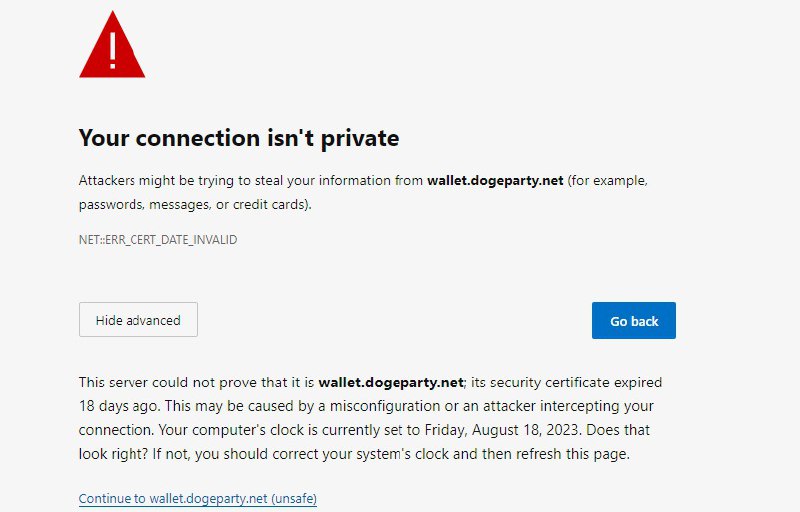
Task: Click the NET::ERR_CERT_DATE_INVALID error code
Action: tap(158, 240)
